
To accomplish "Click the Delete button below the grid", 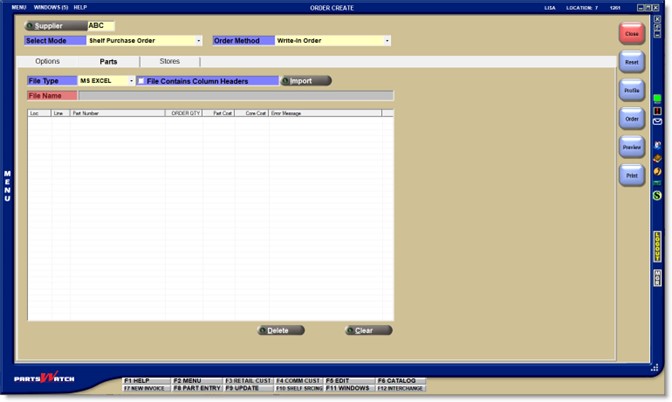I will pos(281,330).
